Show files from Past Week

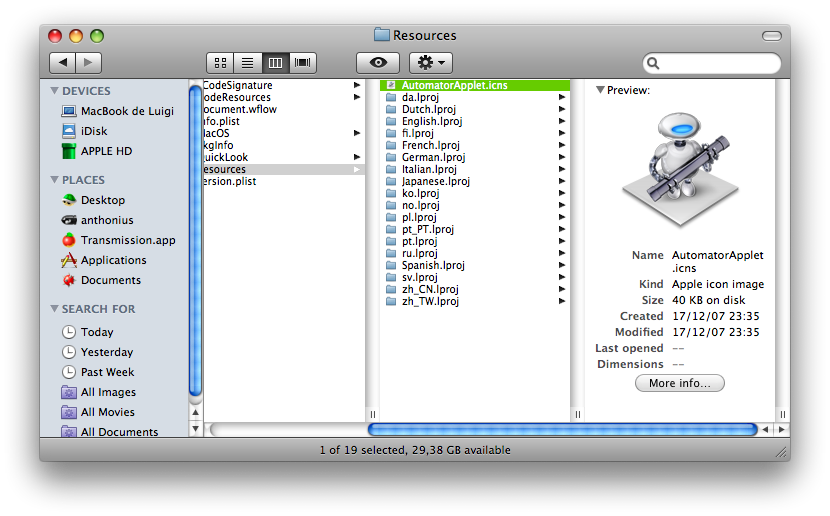click(x=98, y=372)
